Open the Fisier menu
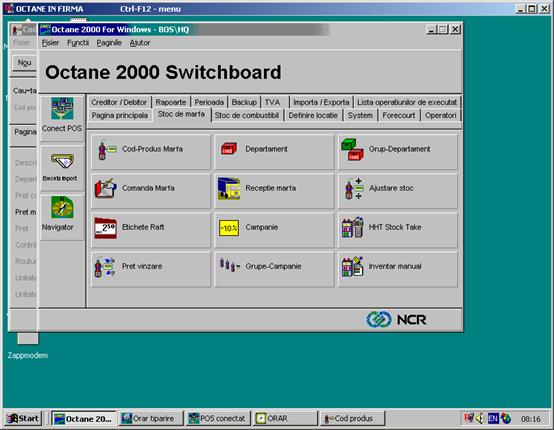The height and width of the screenshot is (430, 554). click(x=50, y=43)
